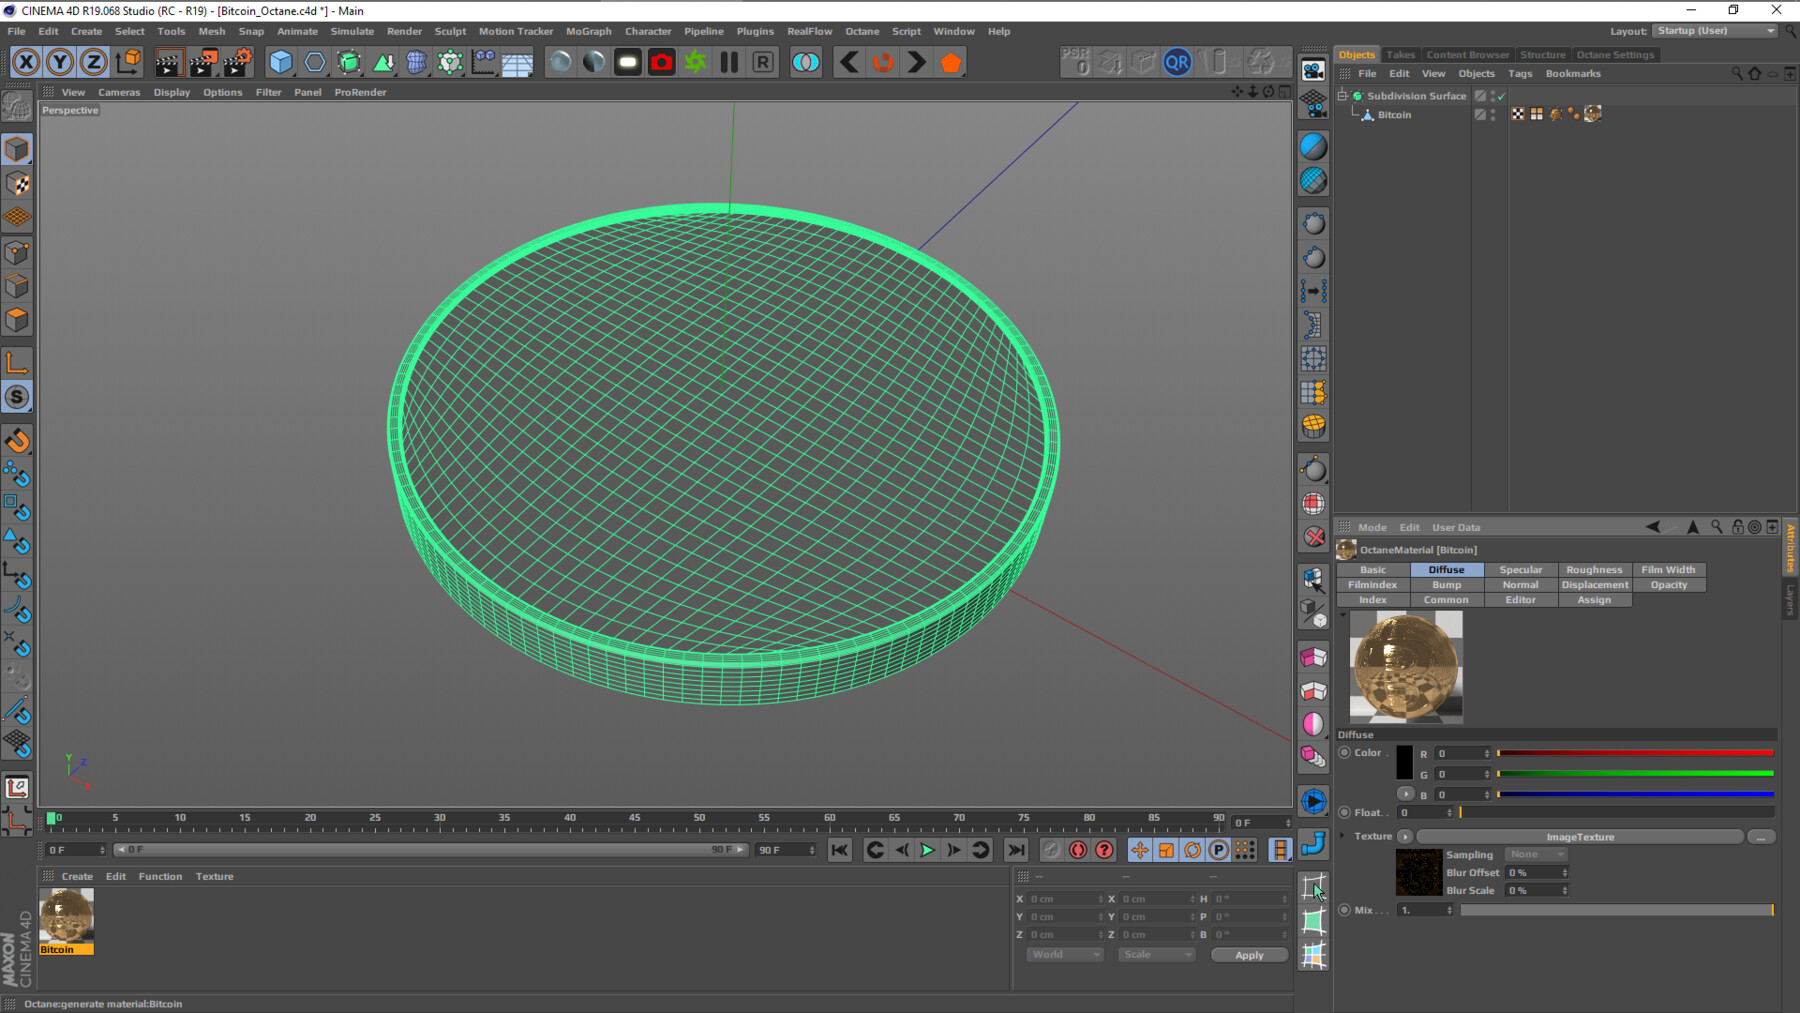Open the QR plugin icon in toolbar
1800x1013 pixels.
[1177, 62]
